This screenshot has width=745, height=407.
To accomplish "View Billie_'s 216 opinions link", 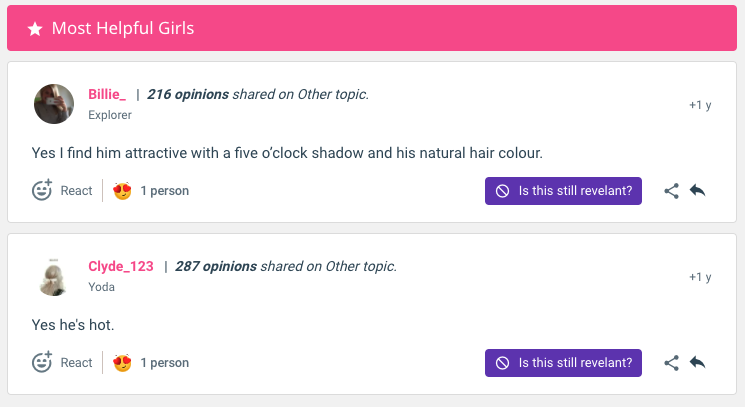I will click(188, 94).
